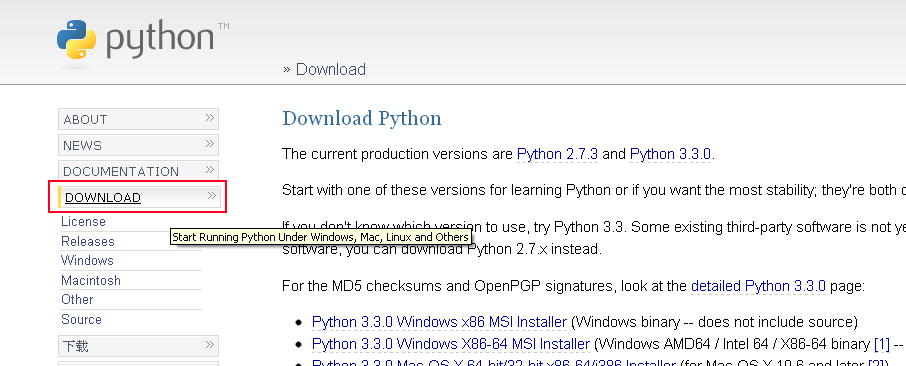Screen dimensions: 906x366
Task: Open the DOCUMENTATION menu item
Action: pos(139,171)
